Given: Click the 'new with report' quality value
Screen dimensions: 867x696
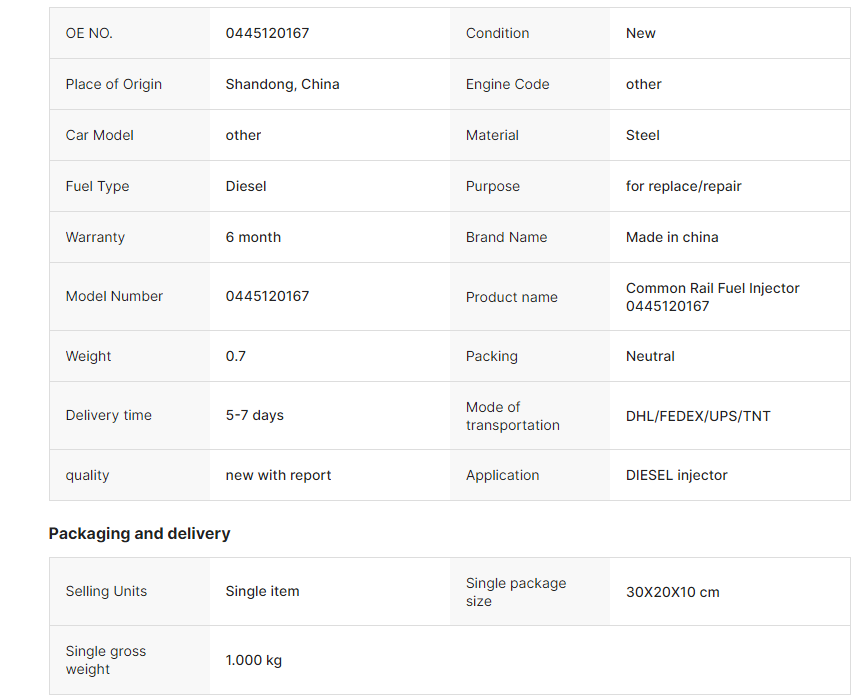Looking at the screenshot, I should click(x=278, y=475).
